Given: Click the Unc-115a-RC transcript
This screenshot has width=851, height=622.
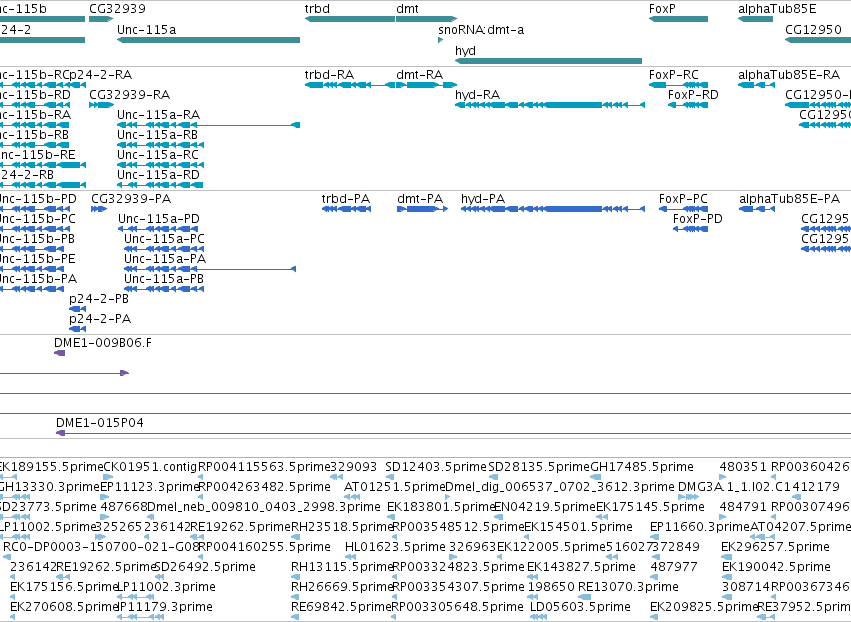Looking at the screenshot, I should pos(161,165).
